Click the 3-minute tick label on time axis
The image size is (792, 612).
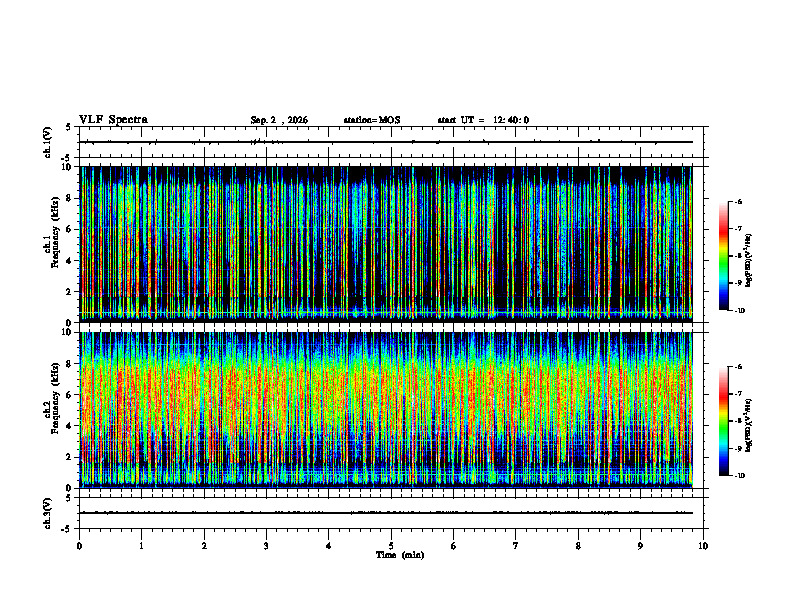266,546
